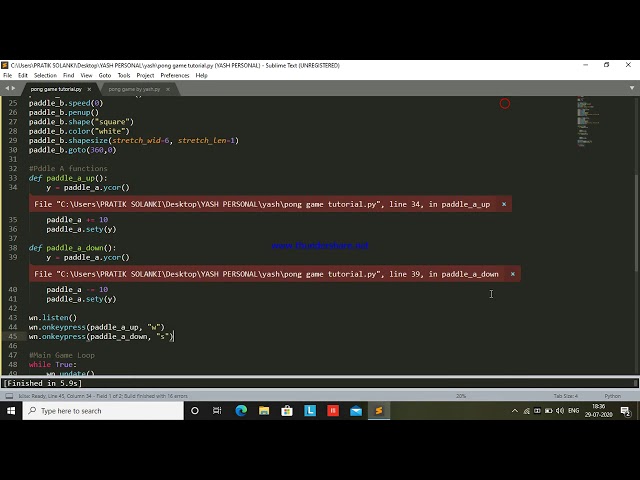Click the code minimap preview
The width and height of the screenshot is (640, 480).
pos(588,121)
